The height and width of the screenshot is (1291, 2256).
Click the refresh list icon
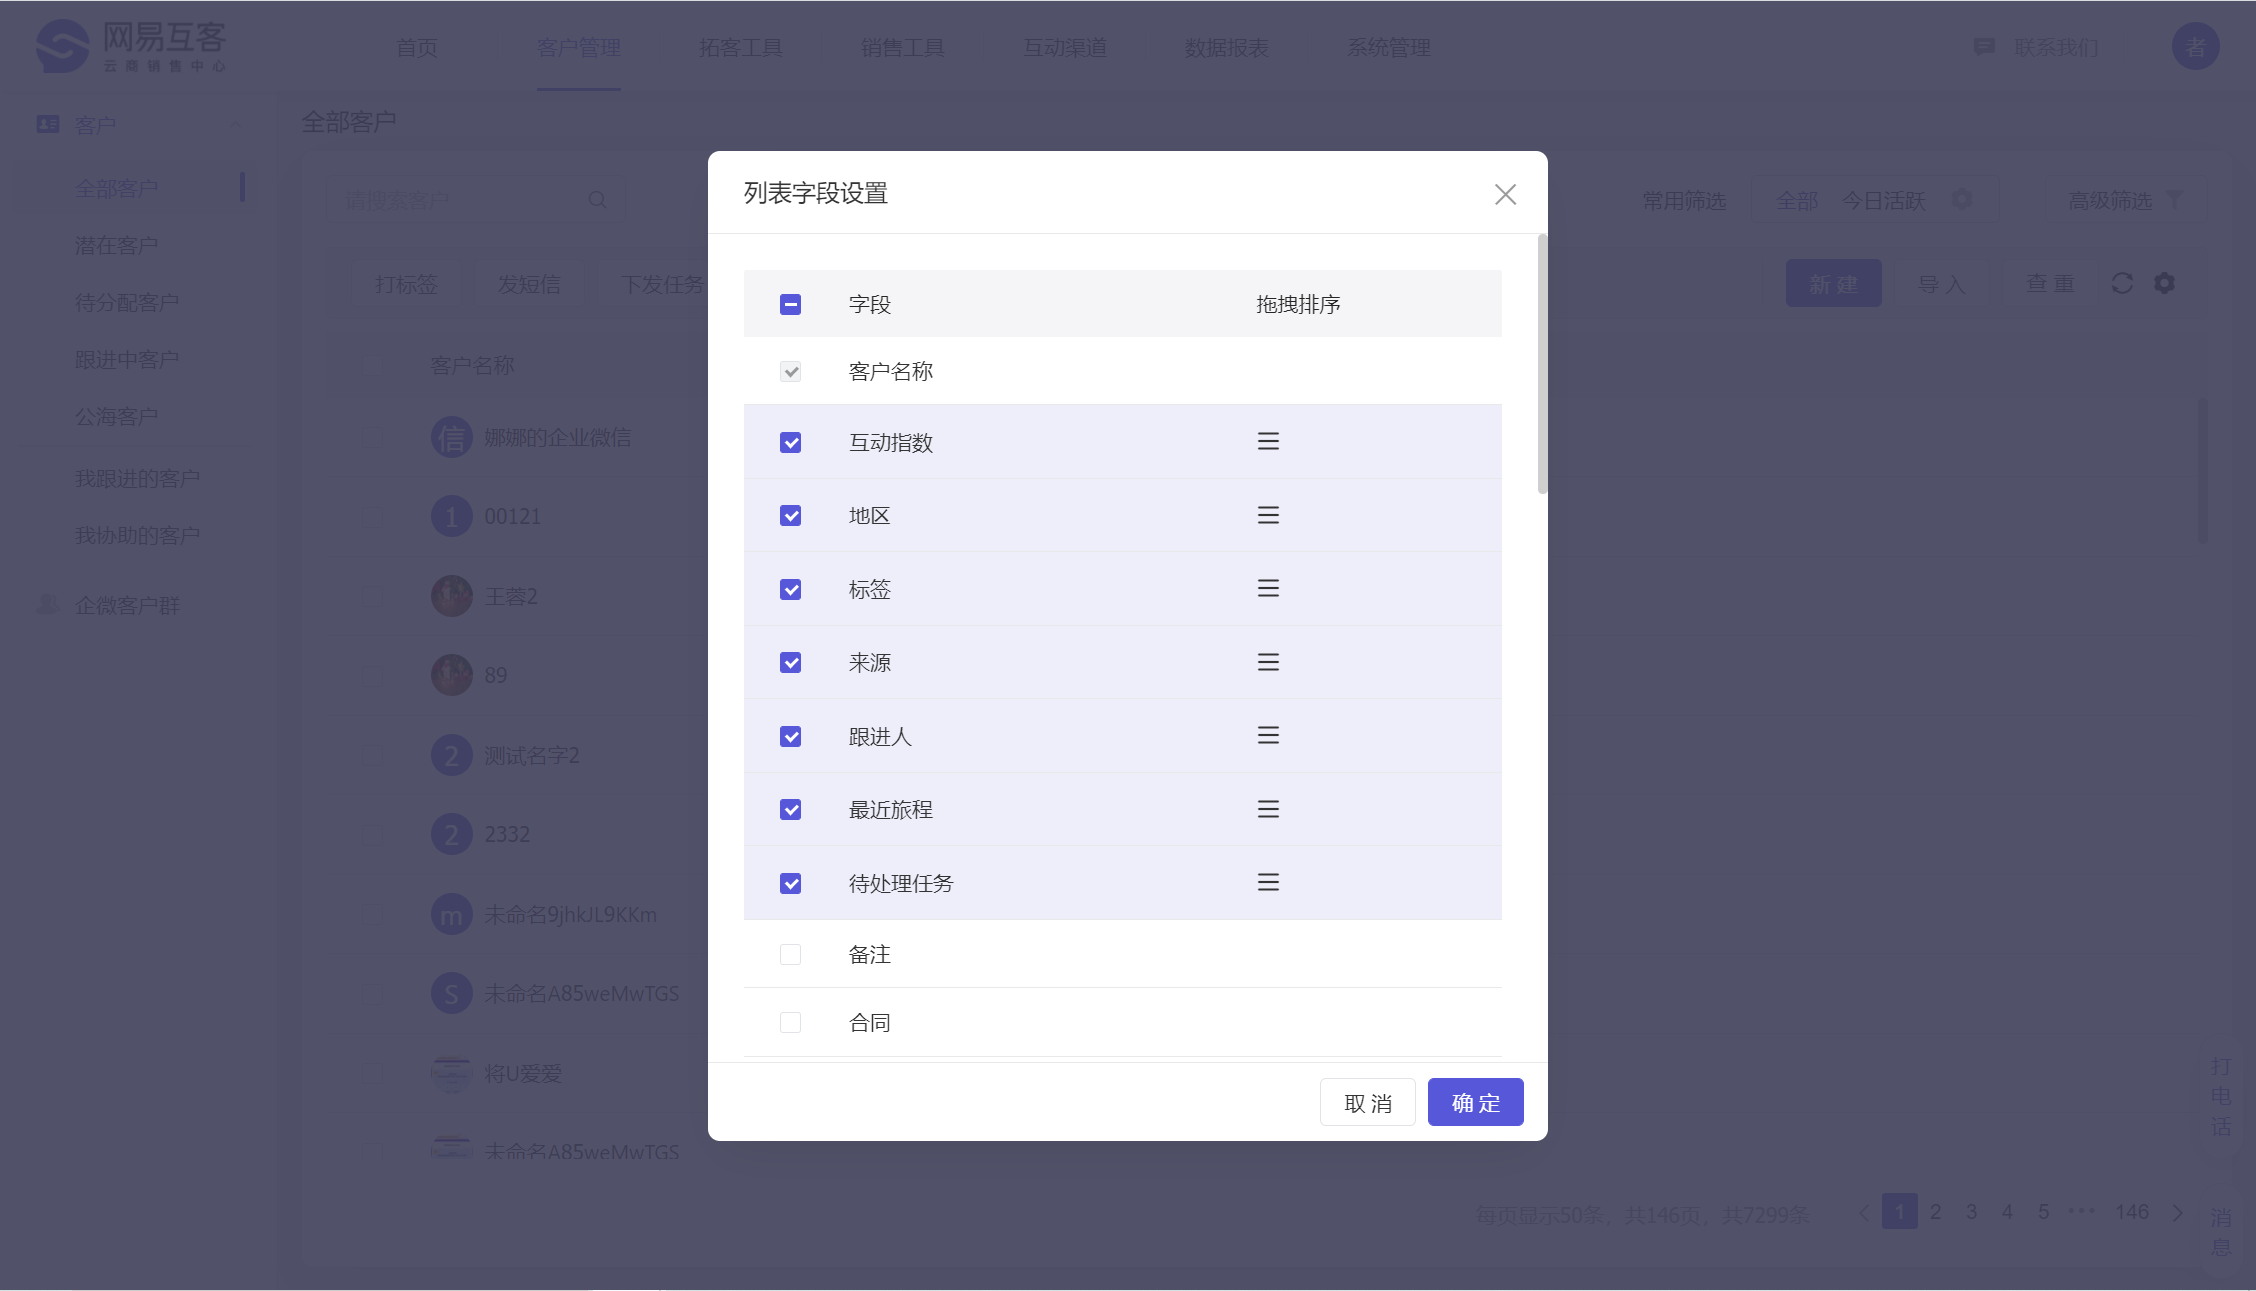coord(2122,283)
